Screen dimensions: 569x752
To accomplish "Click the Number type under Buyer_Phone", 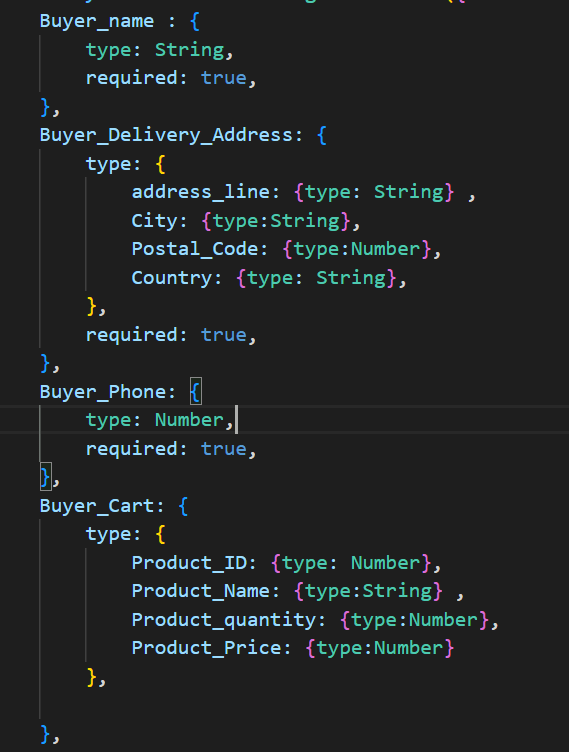I will (x=189, y=420).
